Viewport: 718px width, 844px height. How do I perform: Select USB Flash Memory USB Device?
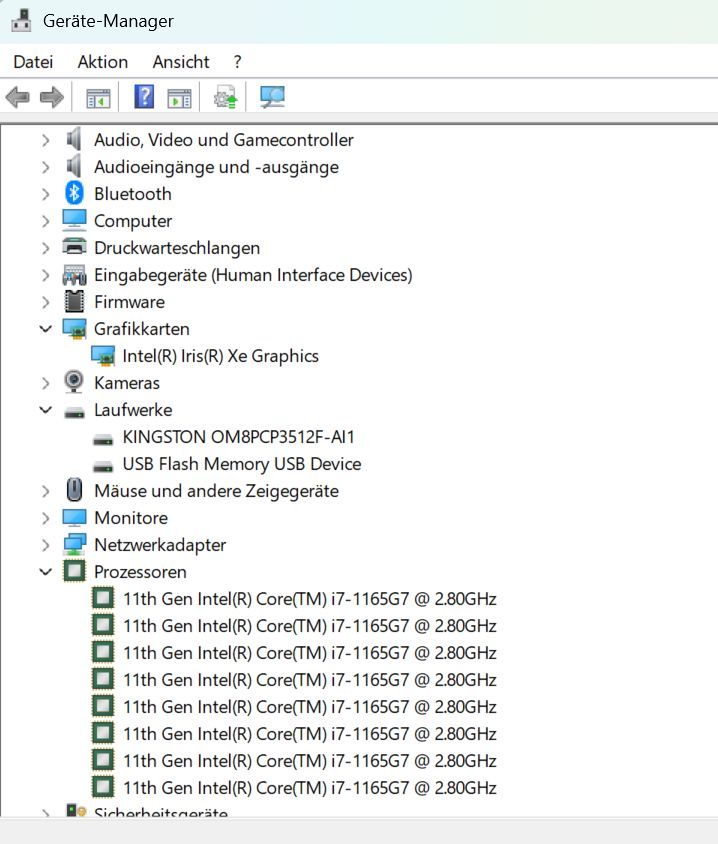tap(241, 464)
